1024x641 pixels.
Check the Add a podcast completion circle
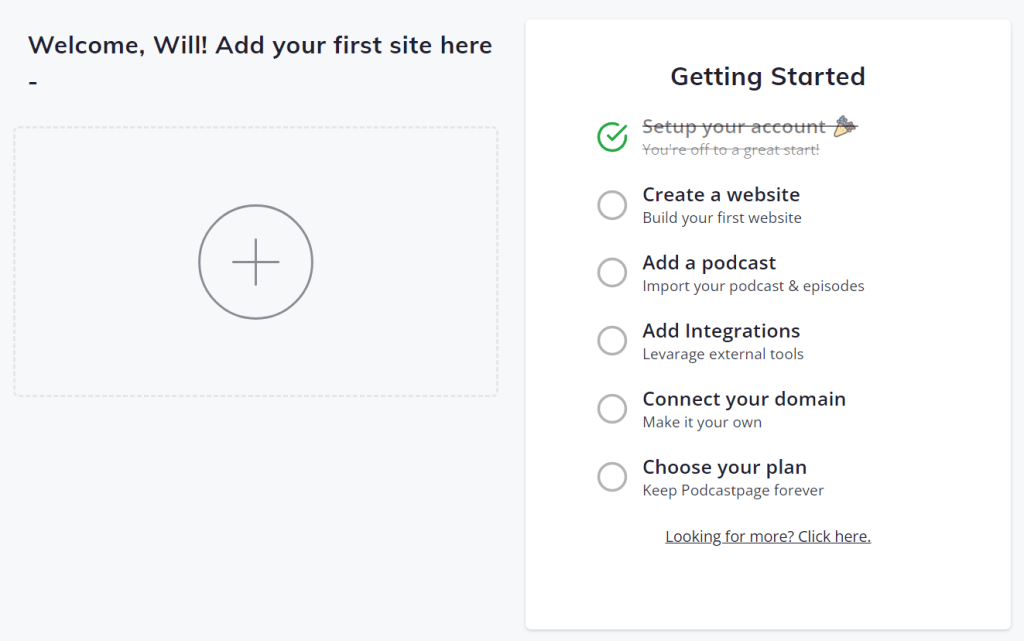pos(612,272)
